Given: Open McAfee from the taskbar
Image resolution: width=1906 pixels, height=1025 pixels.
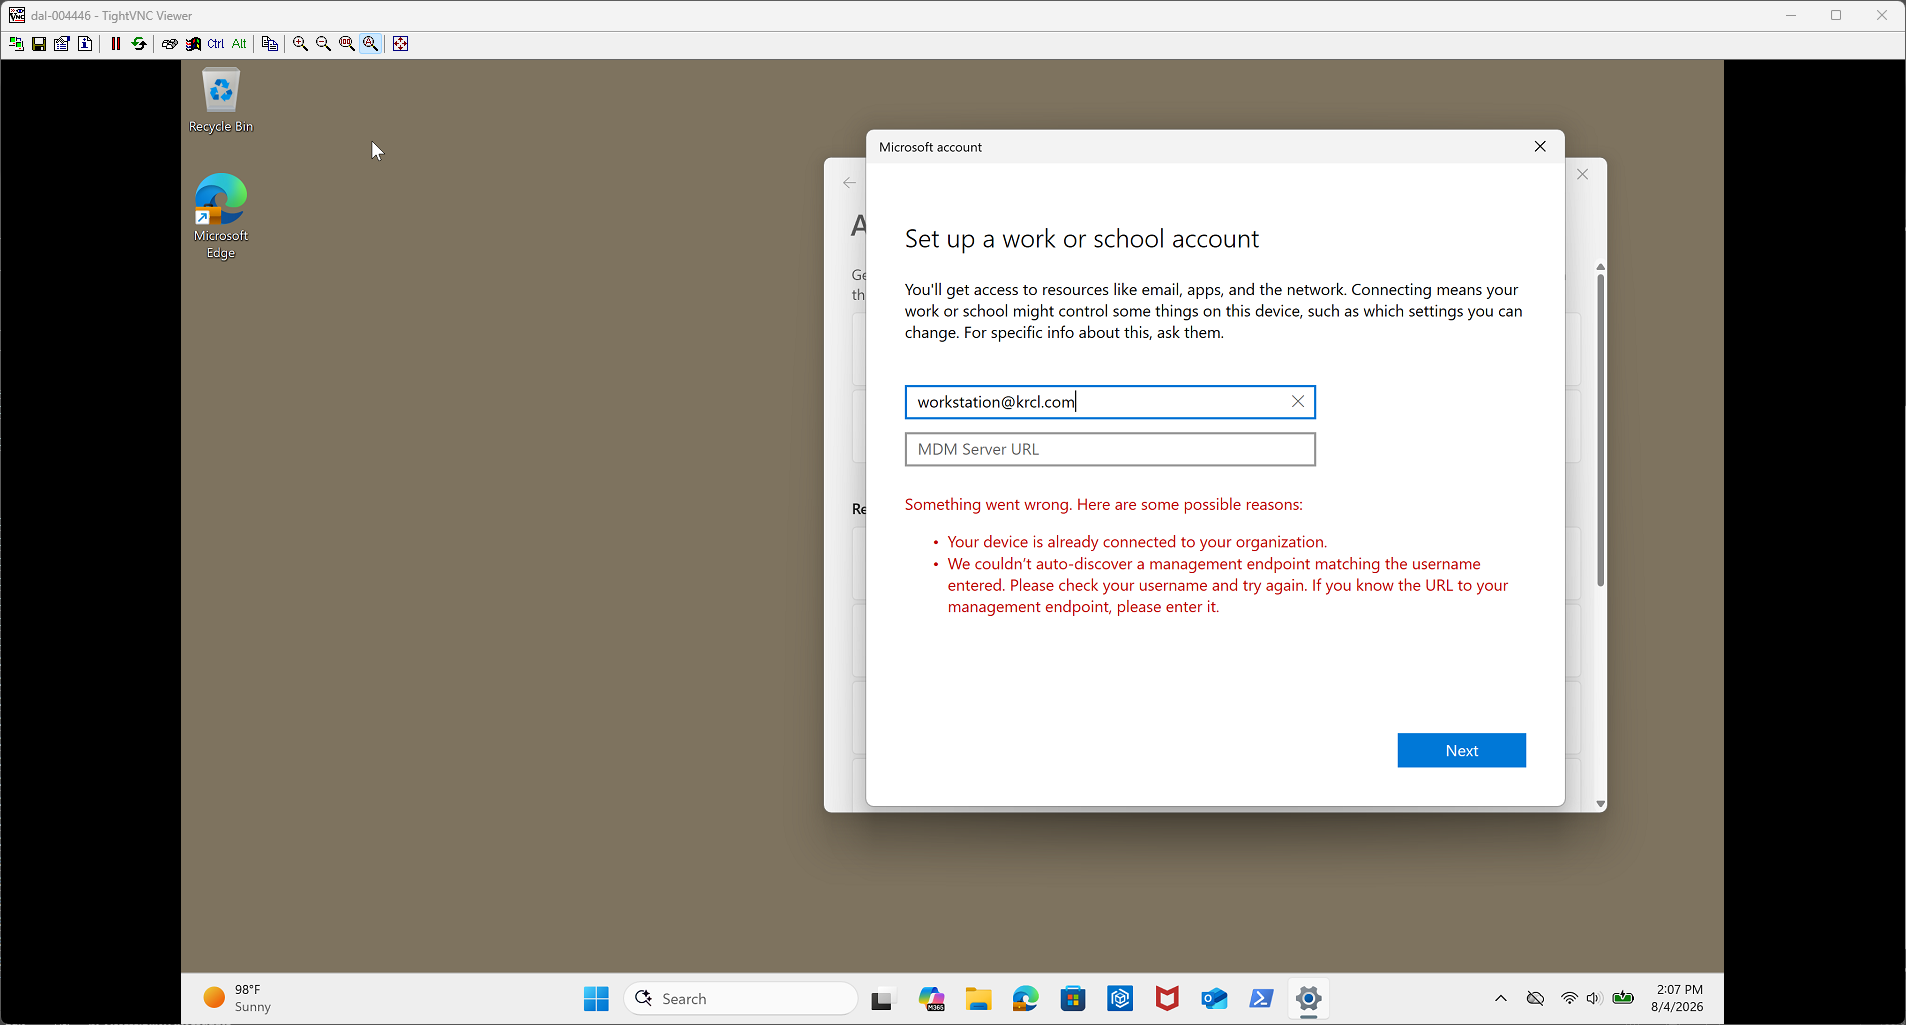Looking at the screenshot, I should 1167,999.
